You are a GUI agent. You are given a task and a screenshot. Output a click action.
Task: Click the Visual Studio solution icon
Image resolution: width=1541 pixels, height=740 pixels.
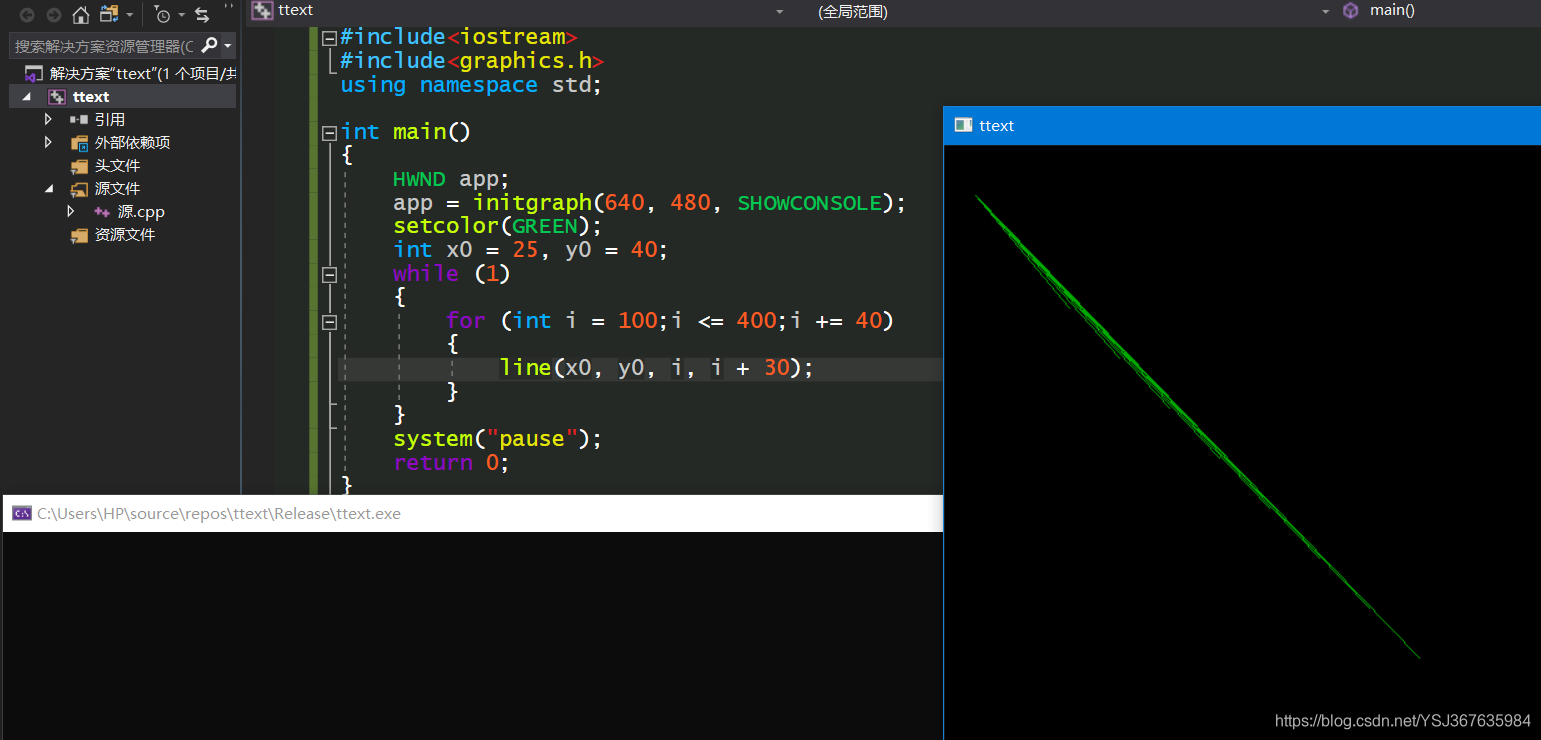click(34, 74)
